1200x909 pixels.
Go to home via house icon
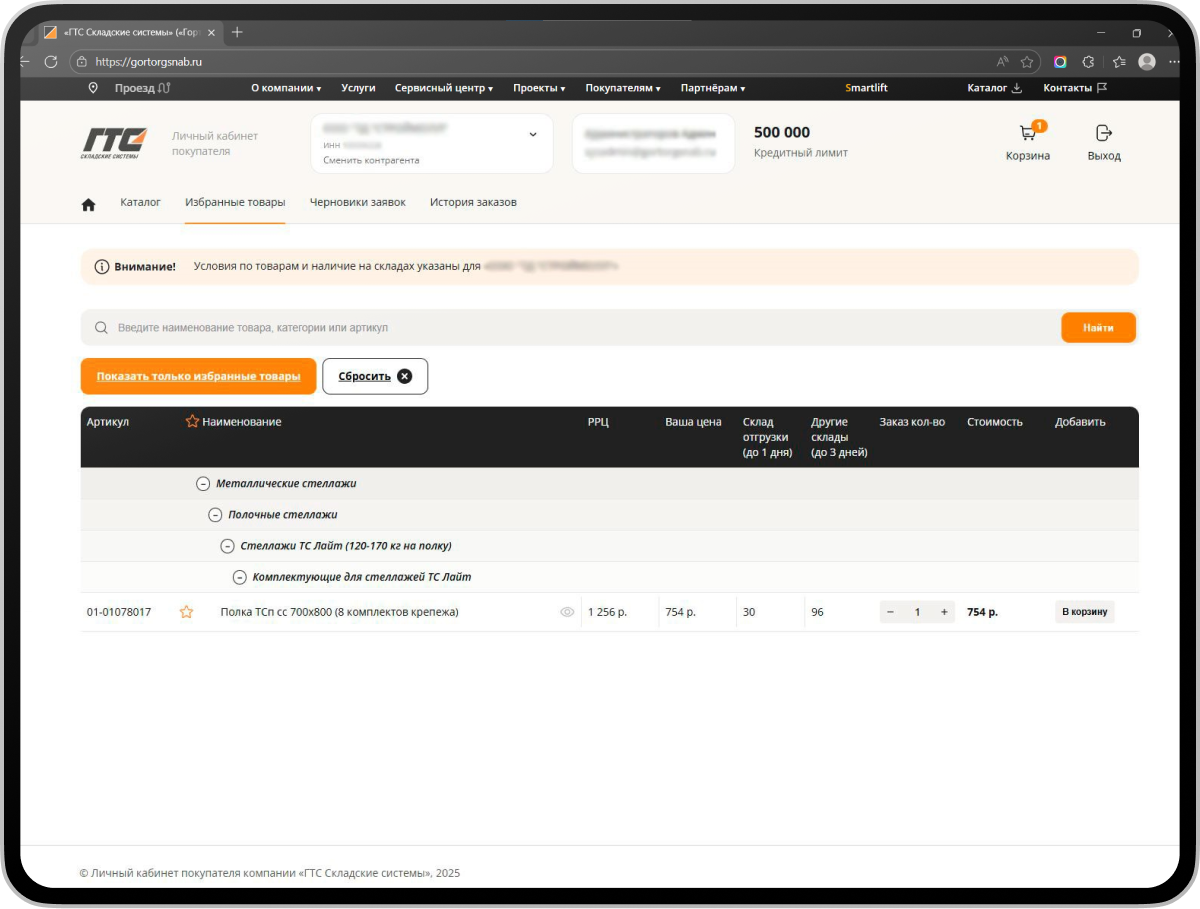[x=88, y=204]
